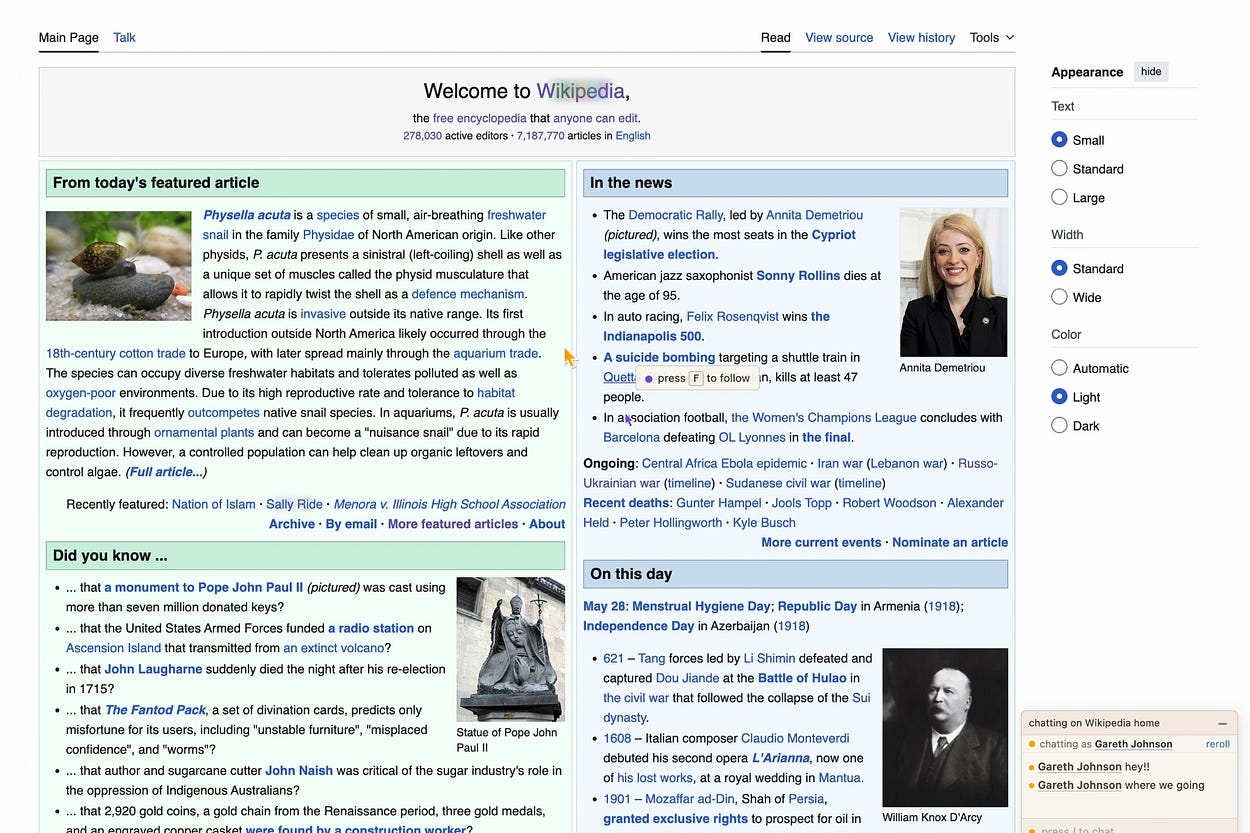The width and height of the screenshot is (1250, 833).
Task: Open the Physella acuta snail thumbnail
Action: tap(118, 265)
